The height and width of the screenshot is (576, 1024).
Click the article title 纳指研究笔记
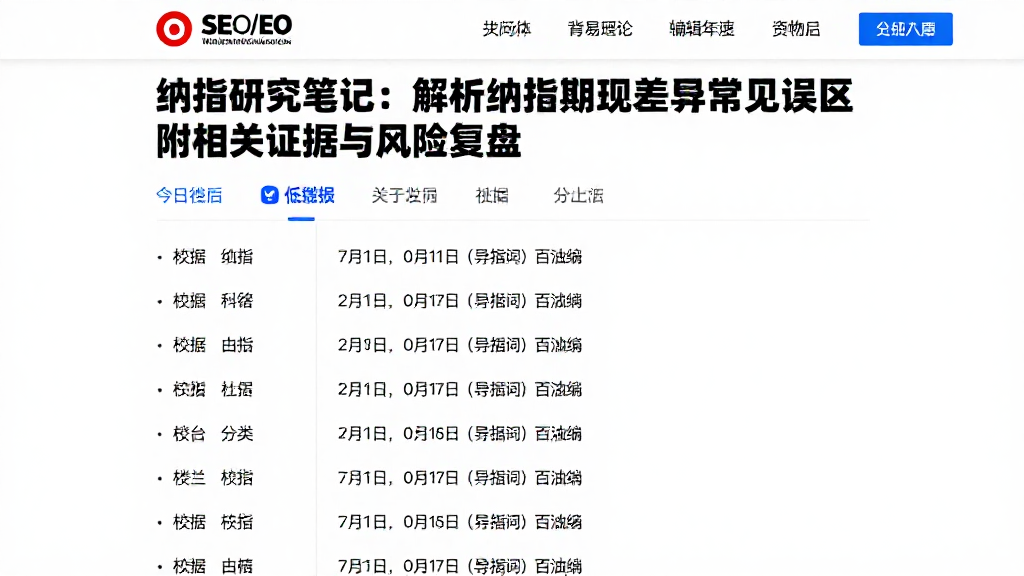click(504, 119)
